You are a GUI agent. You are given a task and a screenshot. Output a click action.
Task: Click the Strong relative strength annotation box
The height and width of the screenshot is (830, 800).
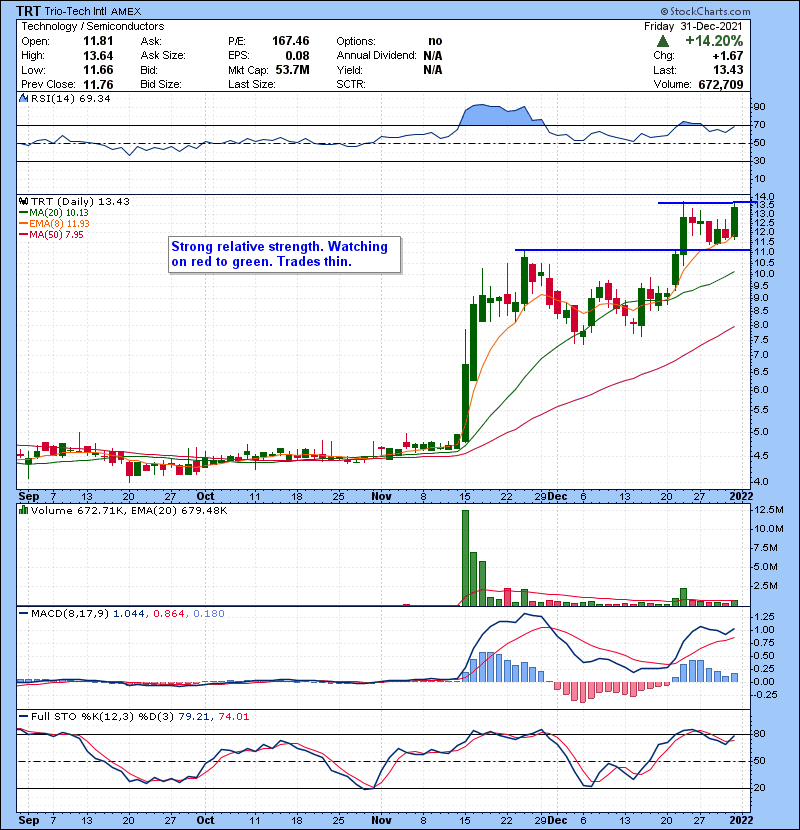point(284,255)
